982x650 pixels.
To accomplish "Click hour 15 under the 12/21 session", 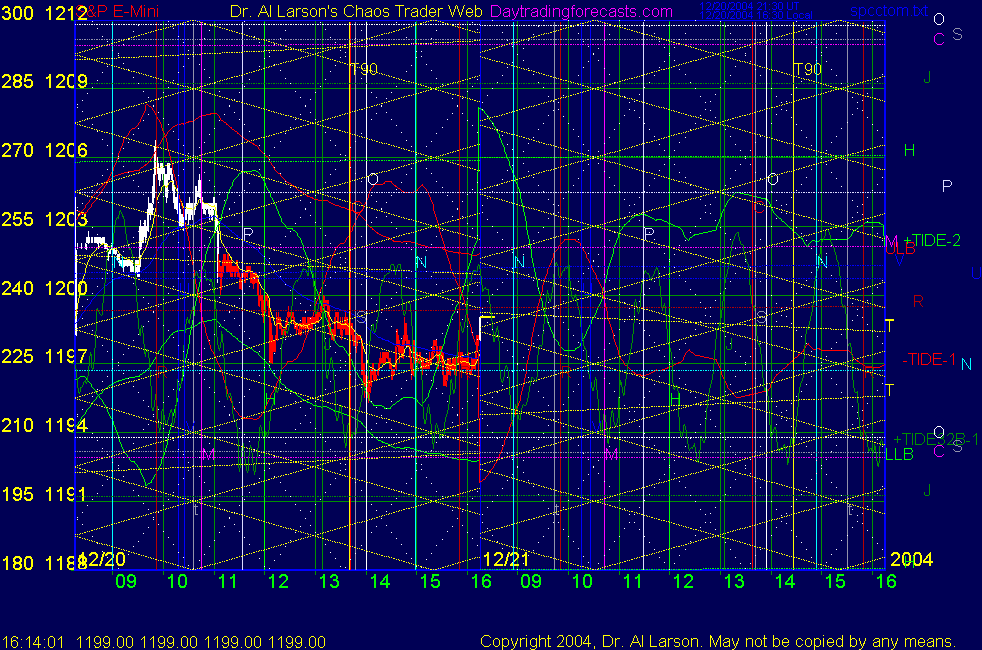I will click(x=835, y=581).
